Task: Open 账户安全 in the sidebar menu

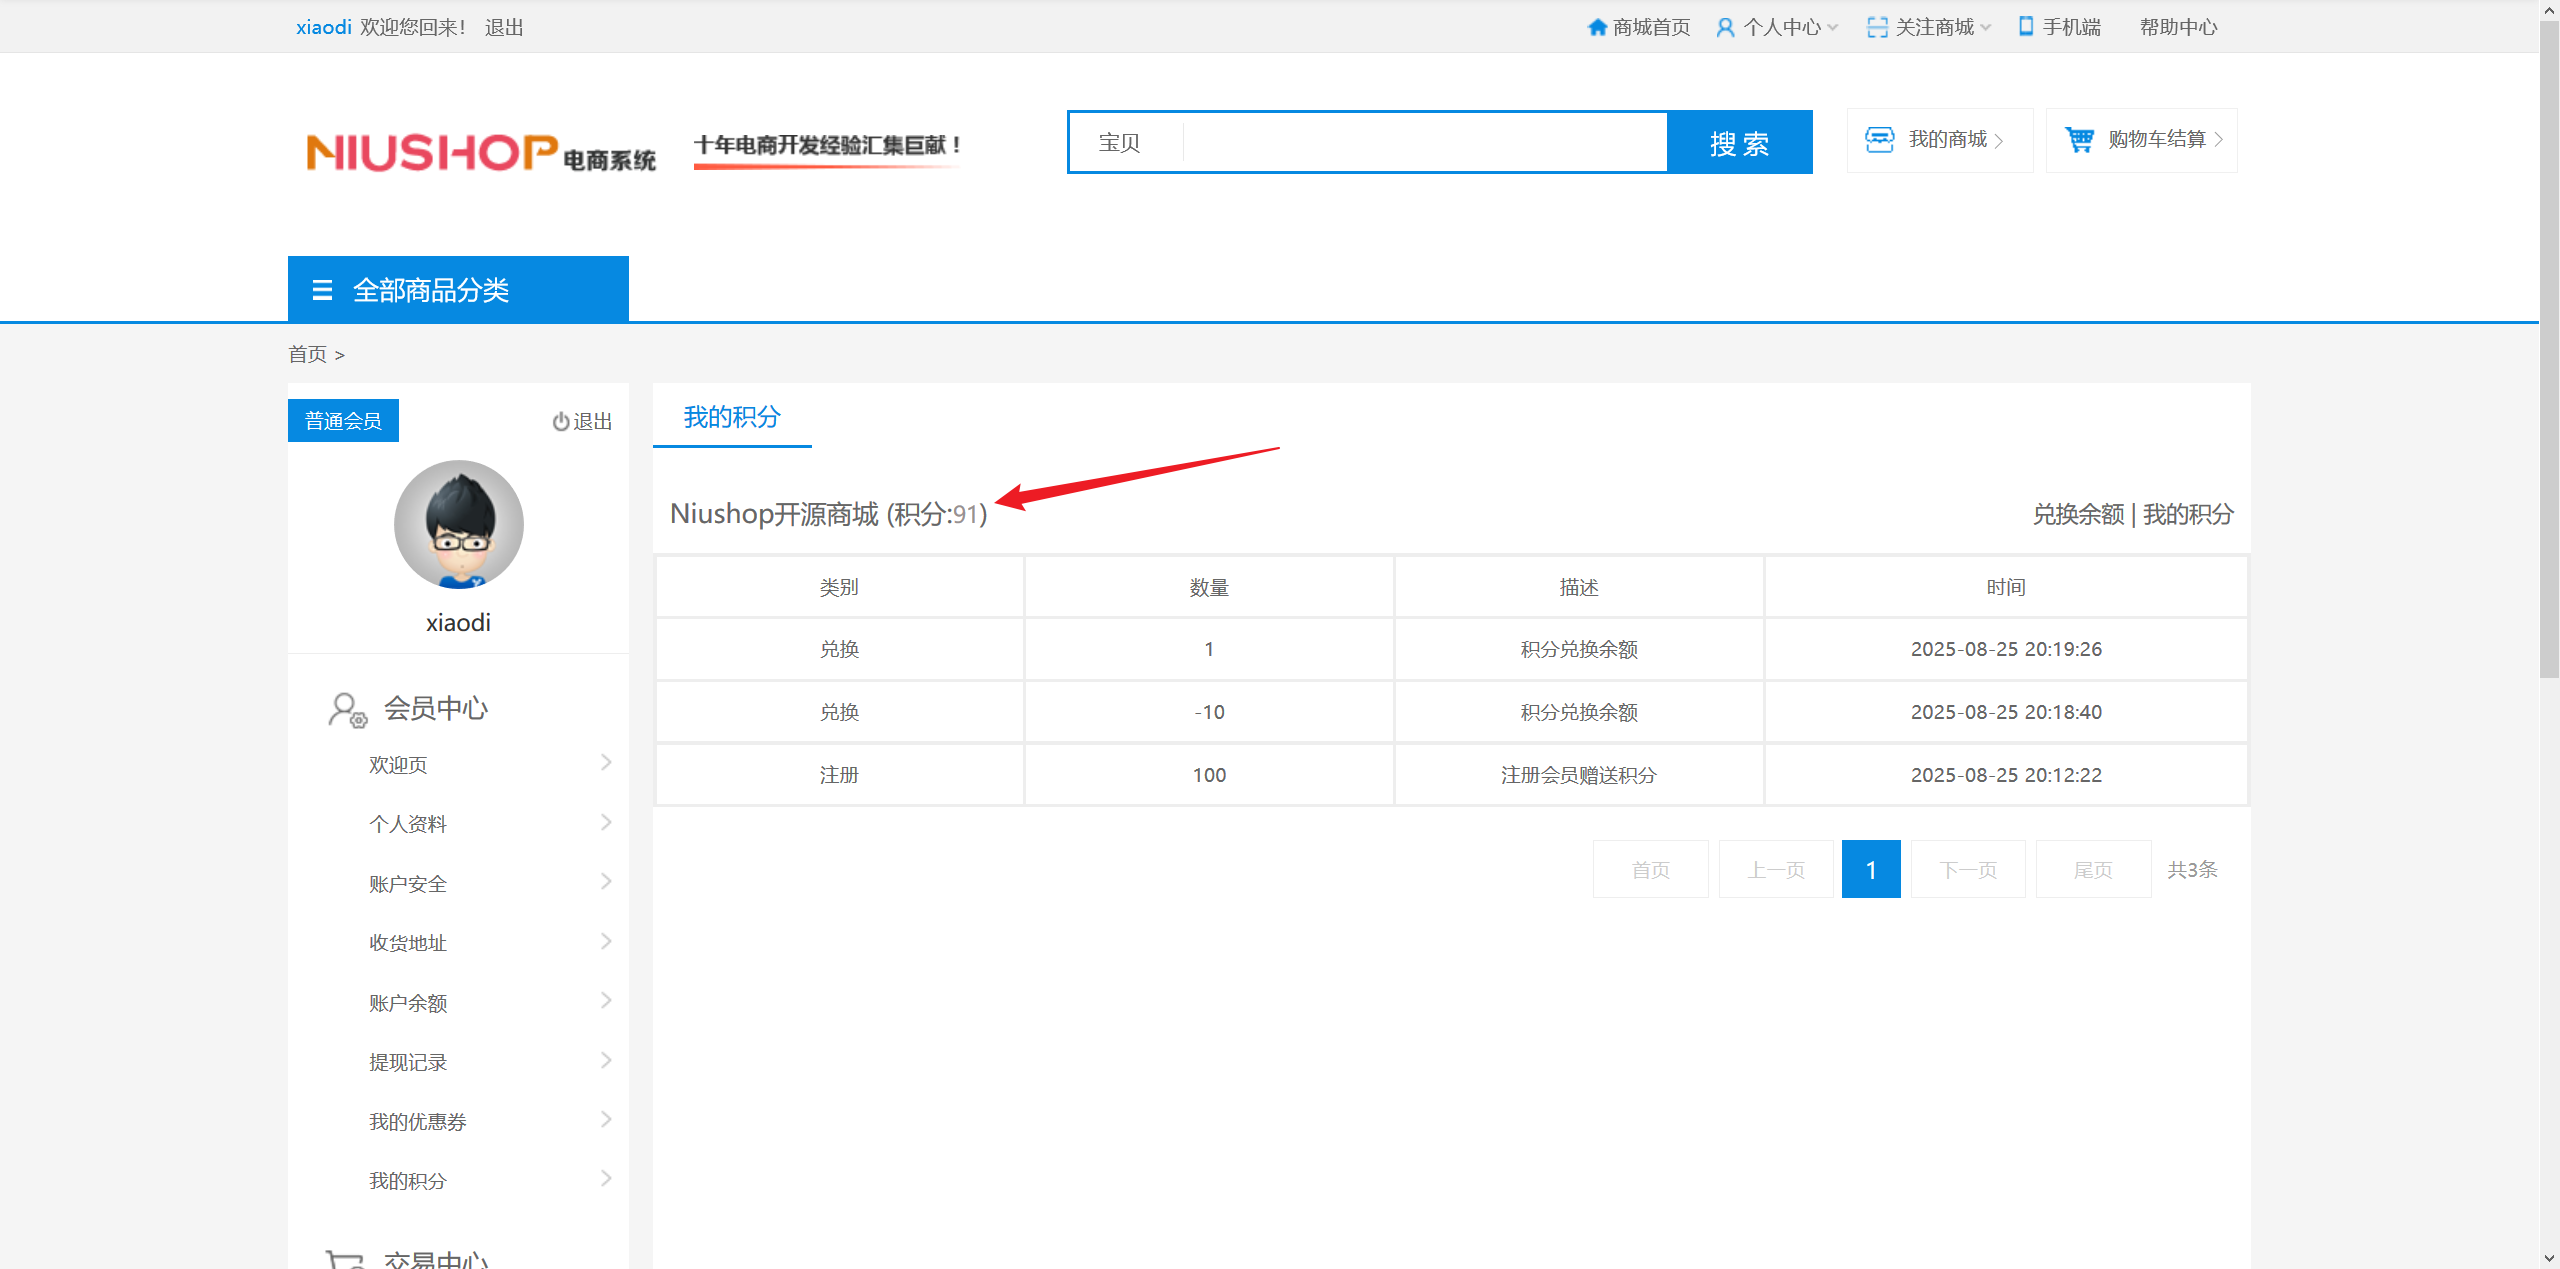Action: pyautogui.click(x=408, y=884)
